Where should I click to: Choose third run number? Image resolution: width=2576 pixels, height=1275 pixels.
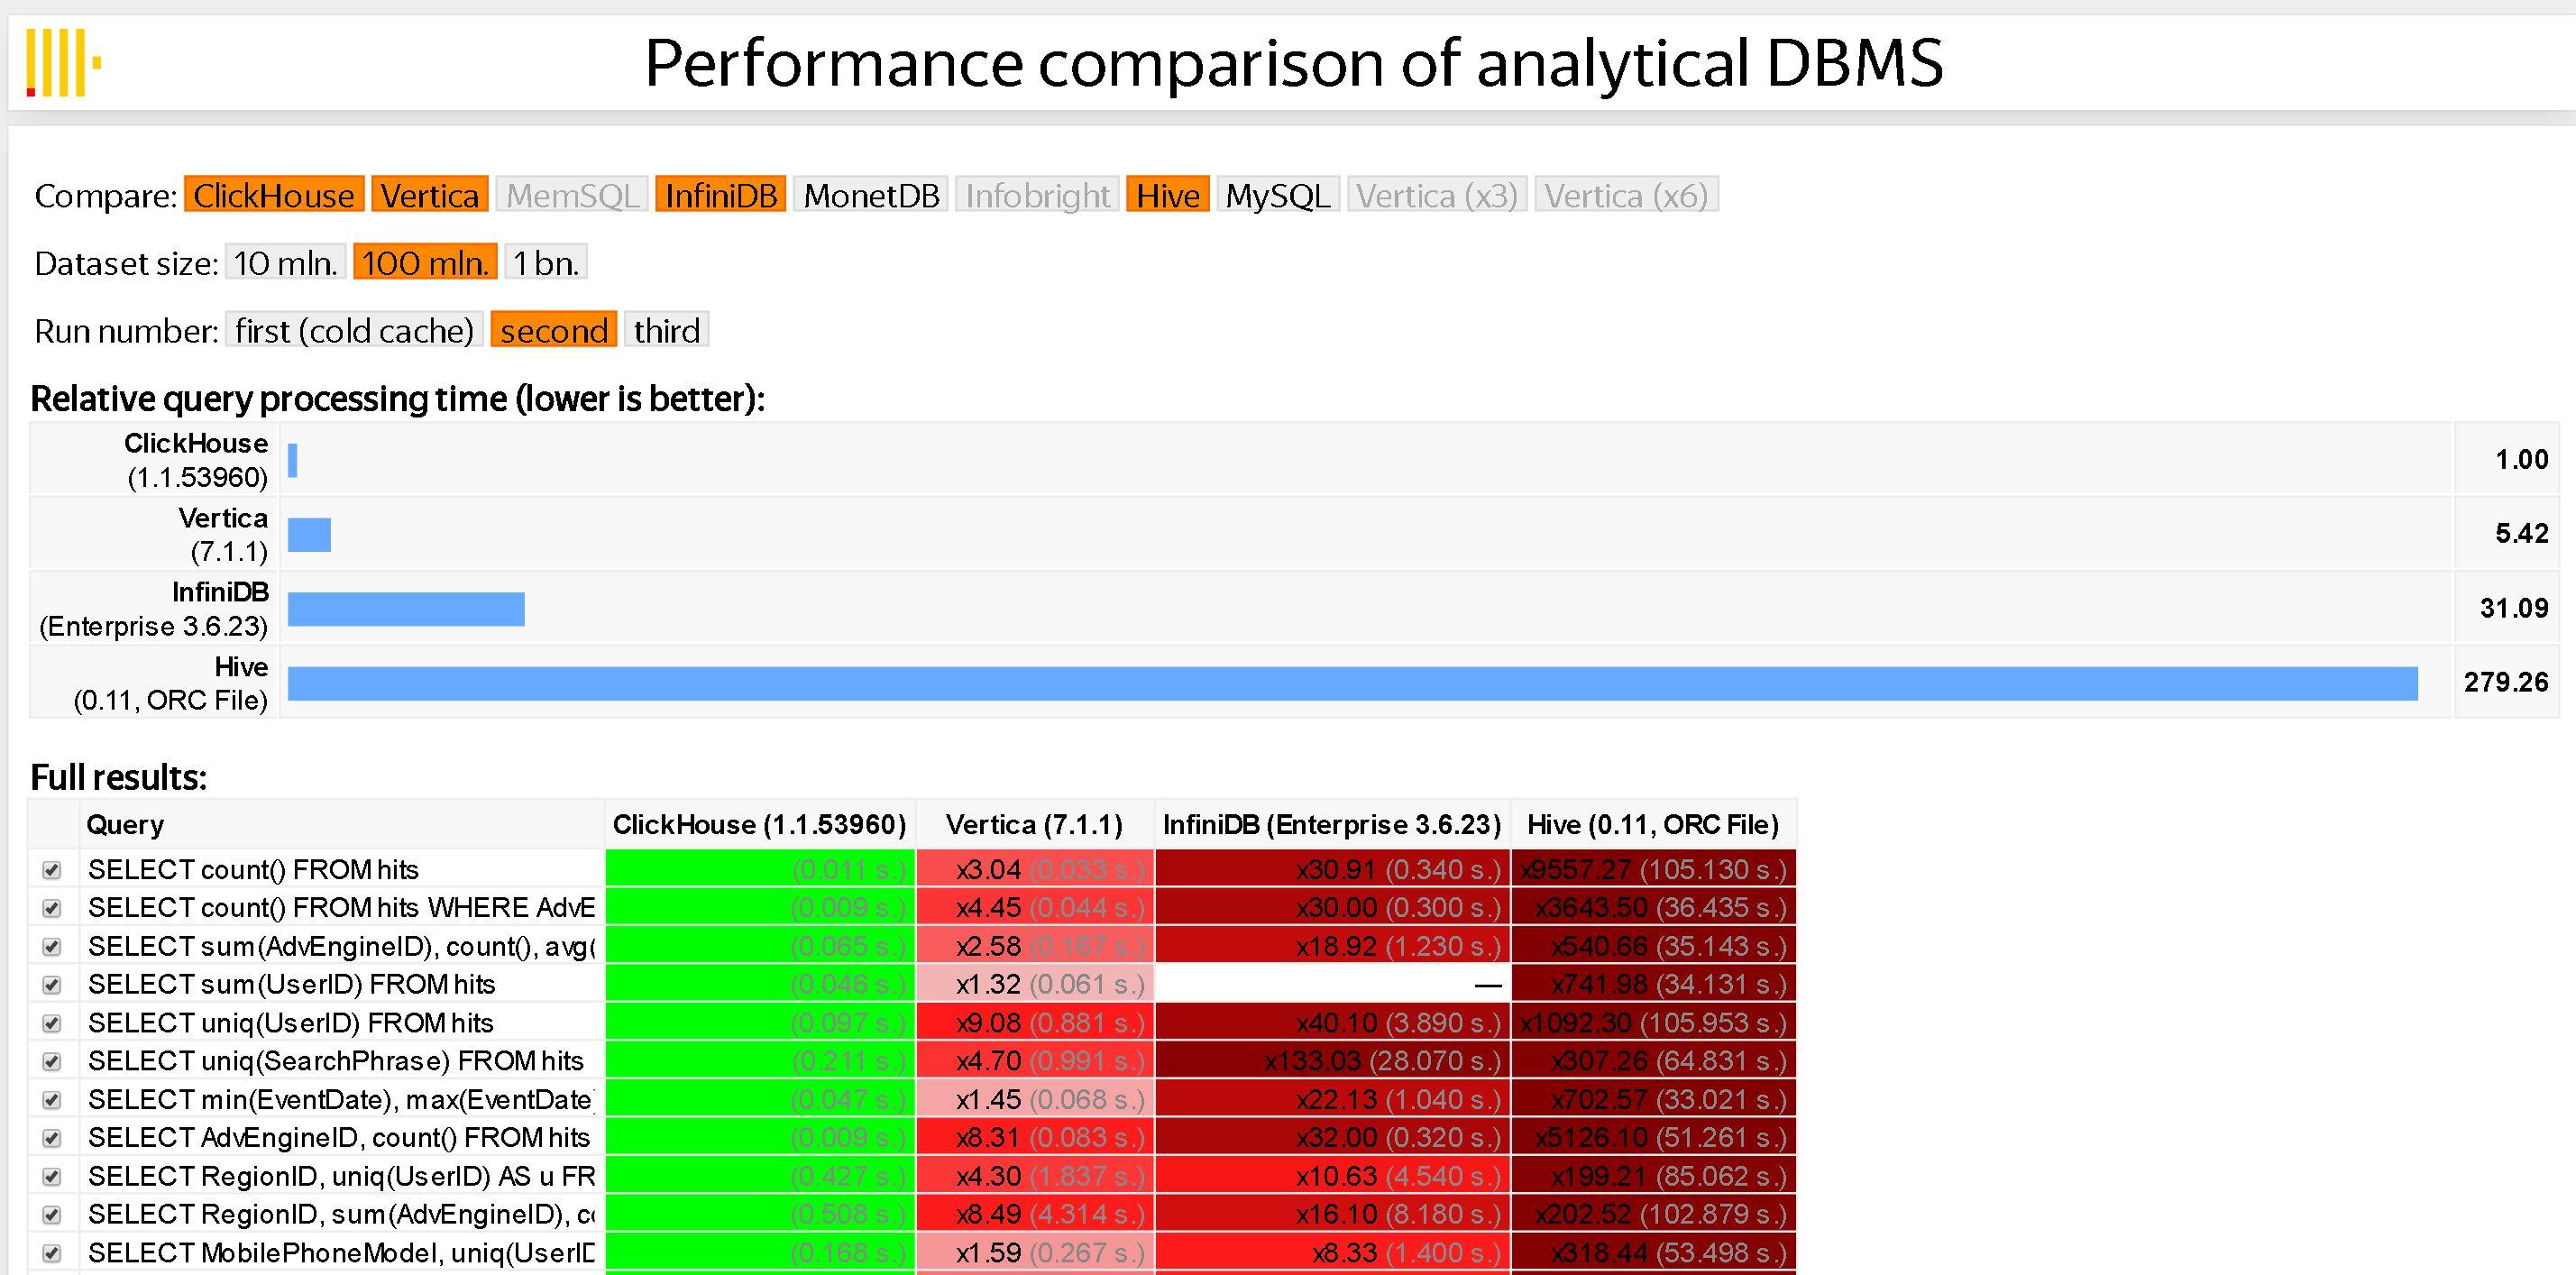pos(667,330)
